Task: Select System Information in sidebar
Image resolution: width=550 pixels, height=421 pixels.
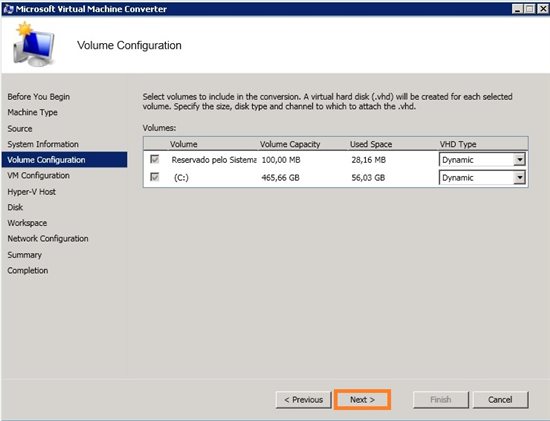Action: pyautogui.click(x=43, y=144)
